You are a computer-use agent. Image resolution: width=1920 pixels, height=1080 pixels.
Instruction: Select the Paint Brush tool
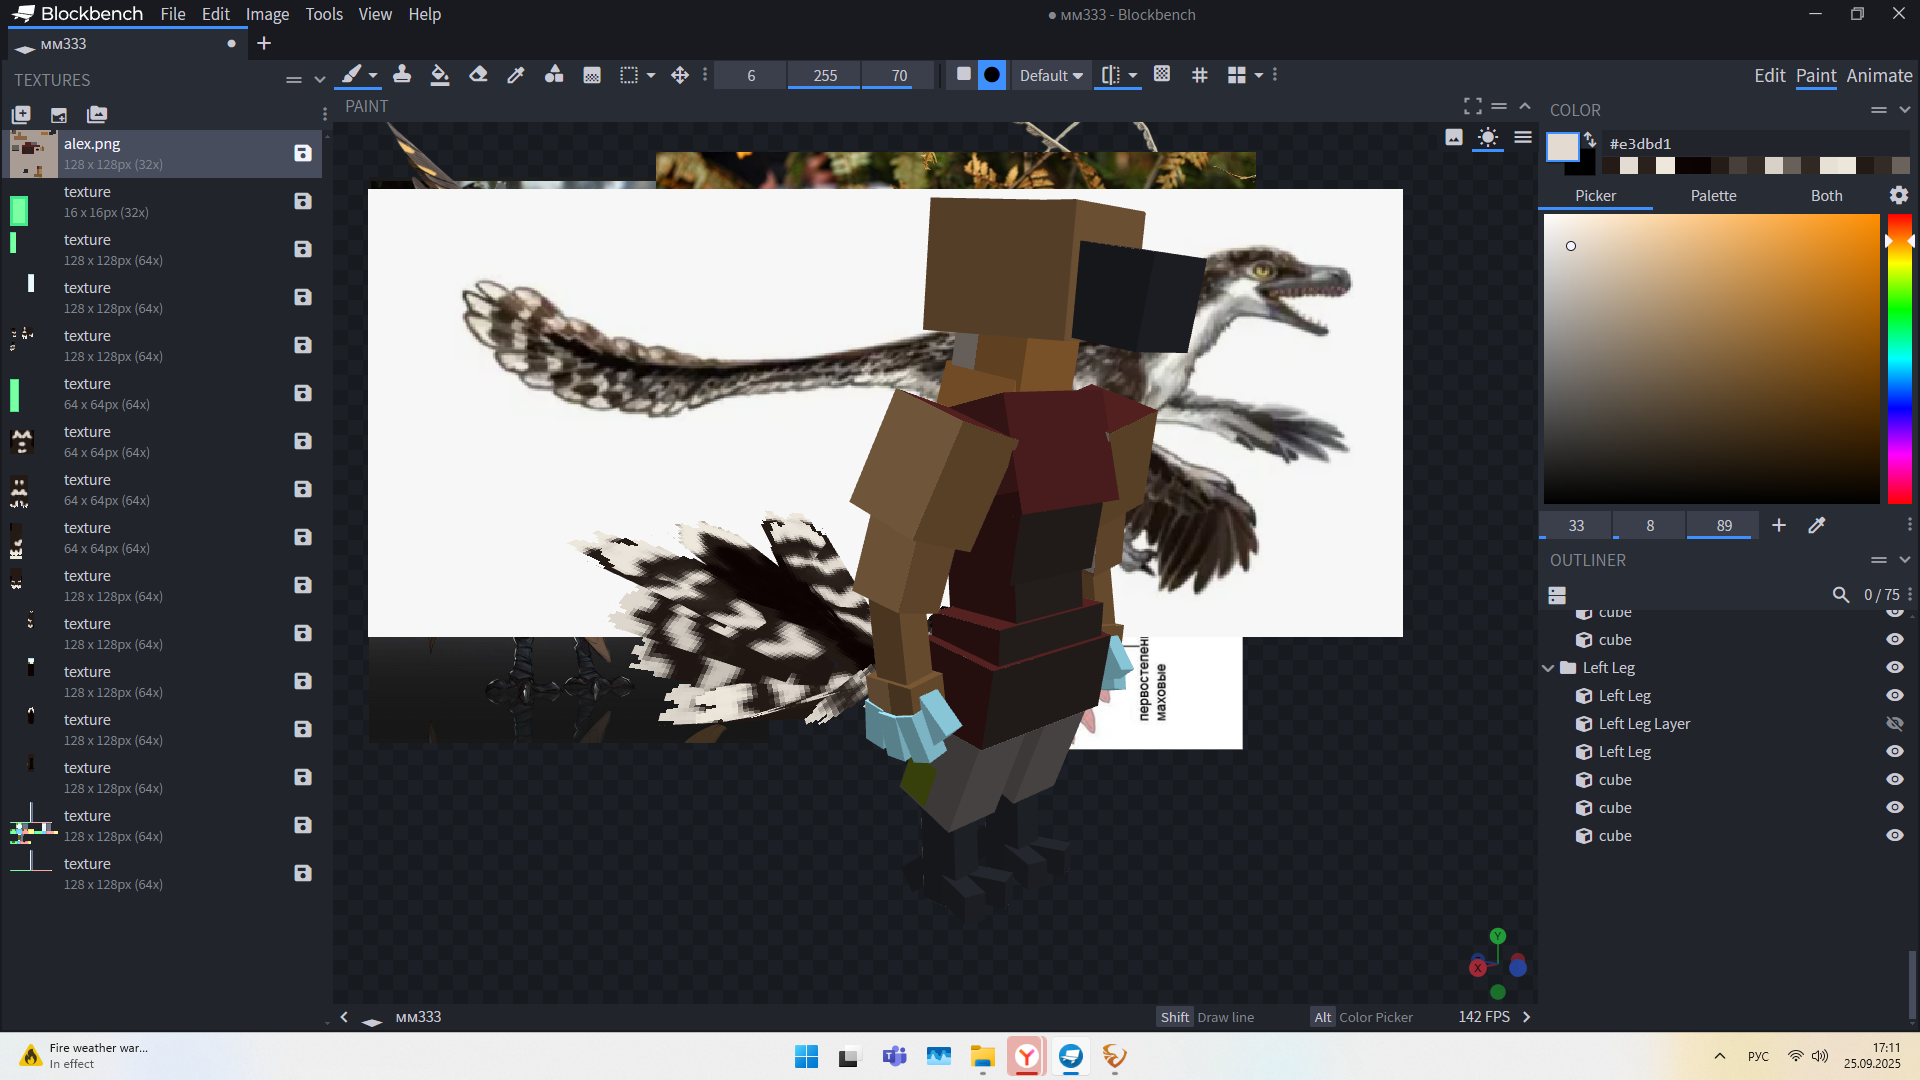click(x=351, y=75)
